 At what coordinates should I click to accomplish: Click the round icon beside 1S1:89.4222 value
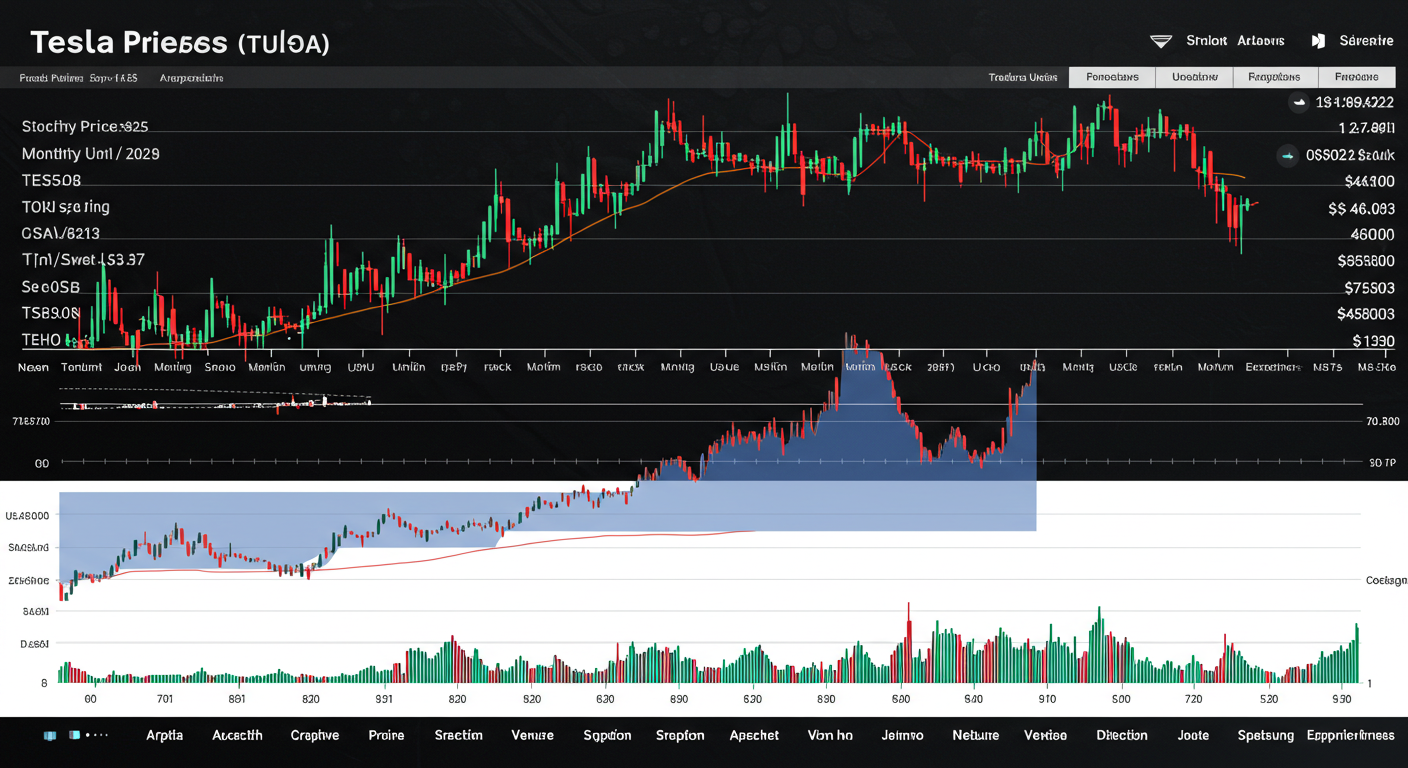pos(1298,102)
